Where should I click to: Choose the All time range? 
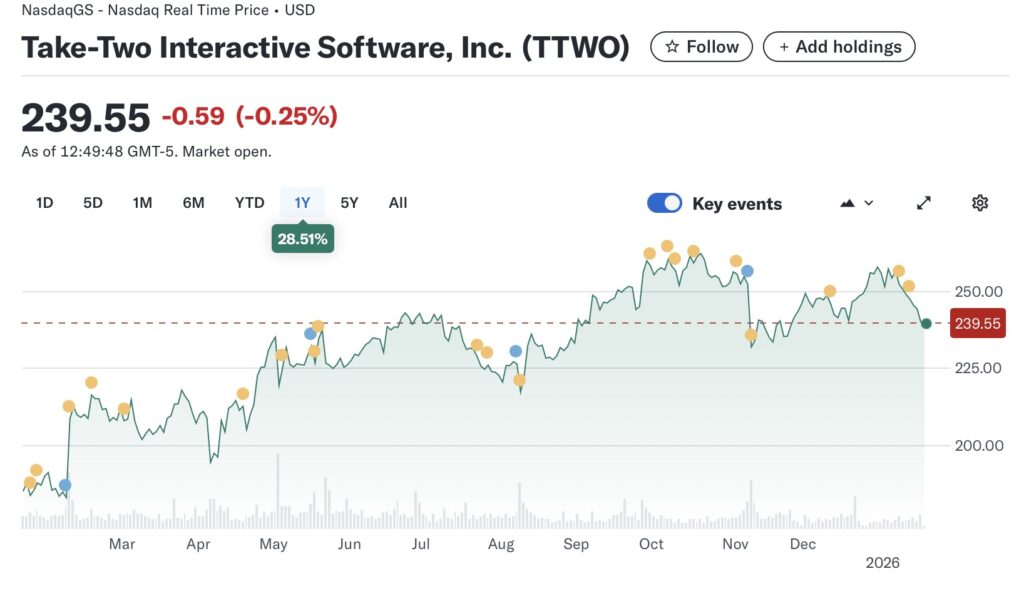pos(398,203)
